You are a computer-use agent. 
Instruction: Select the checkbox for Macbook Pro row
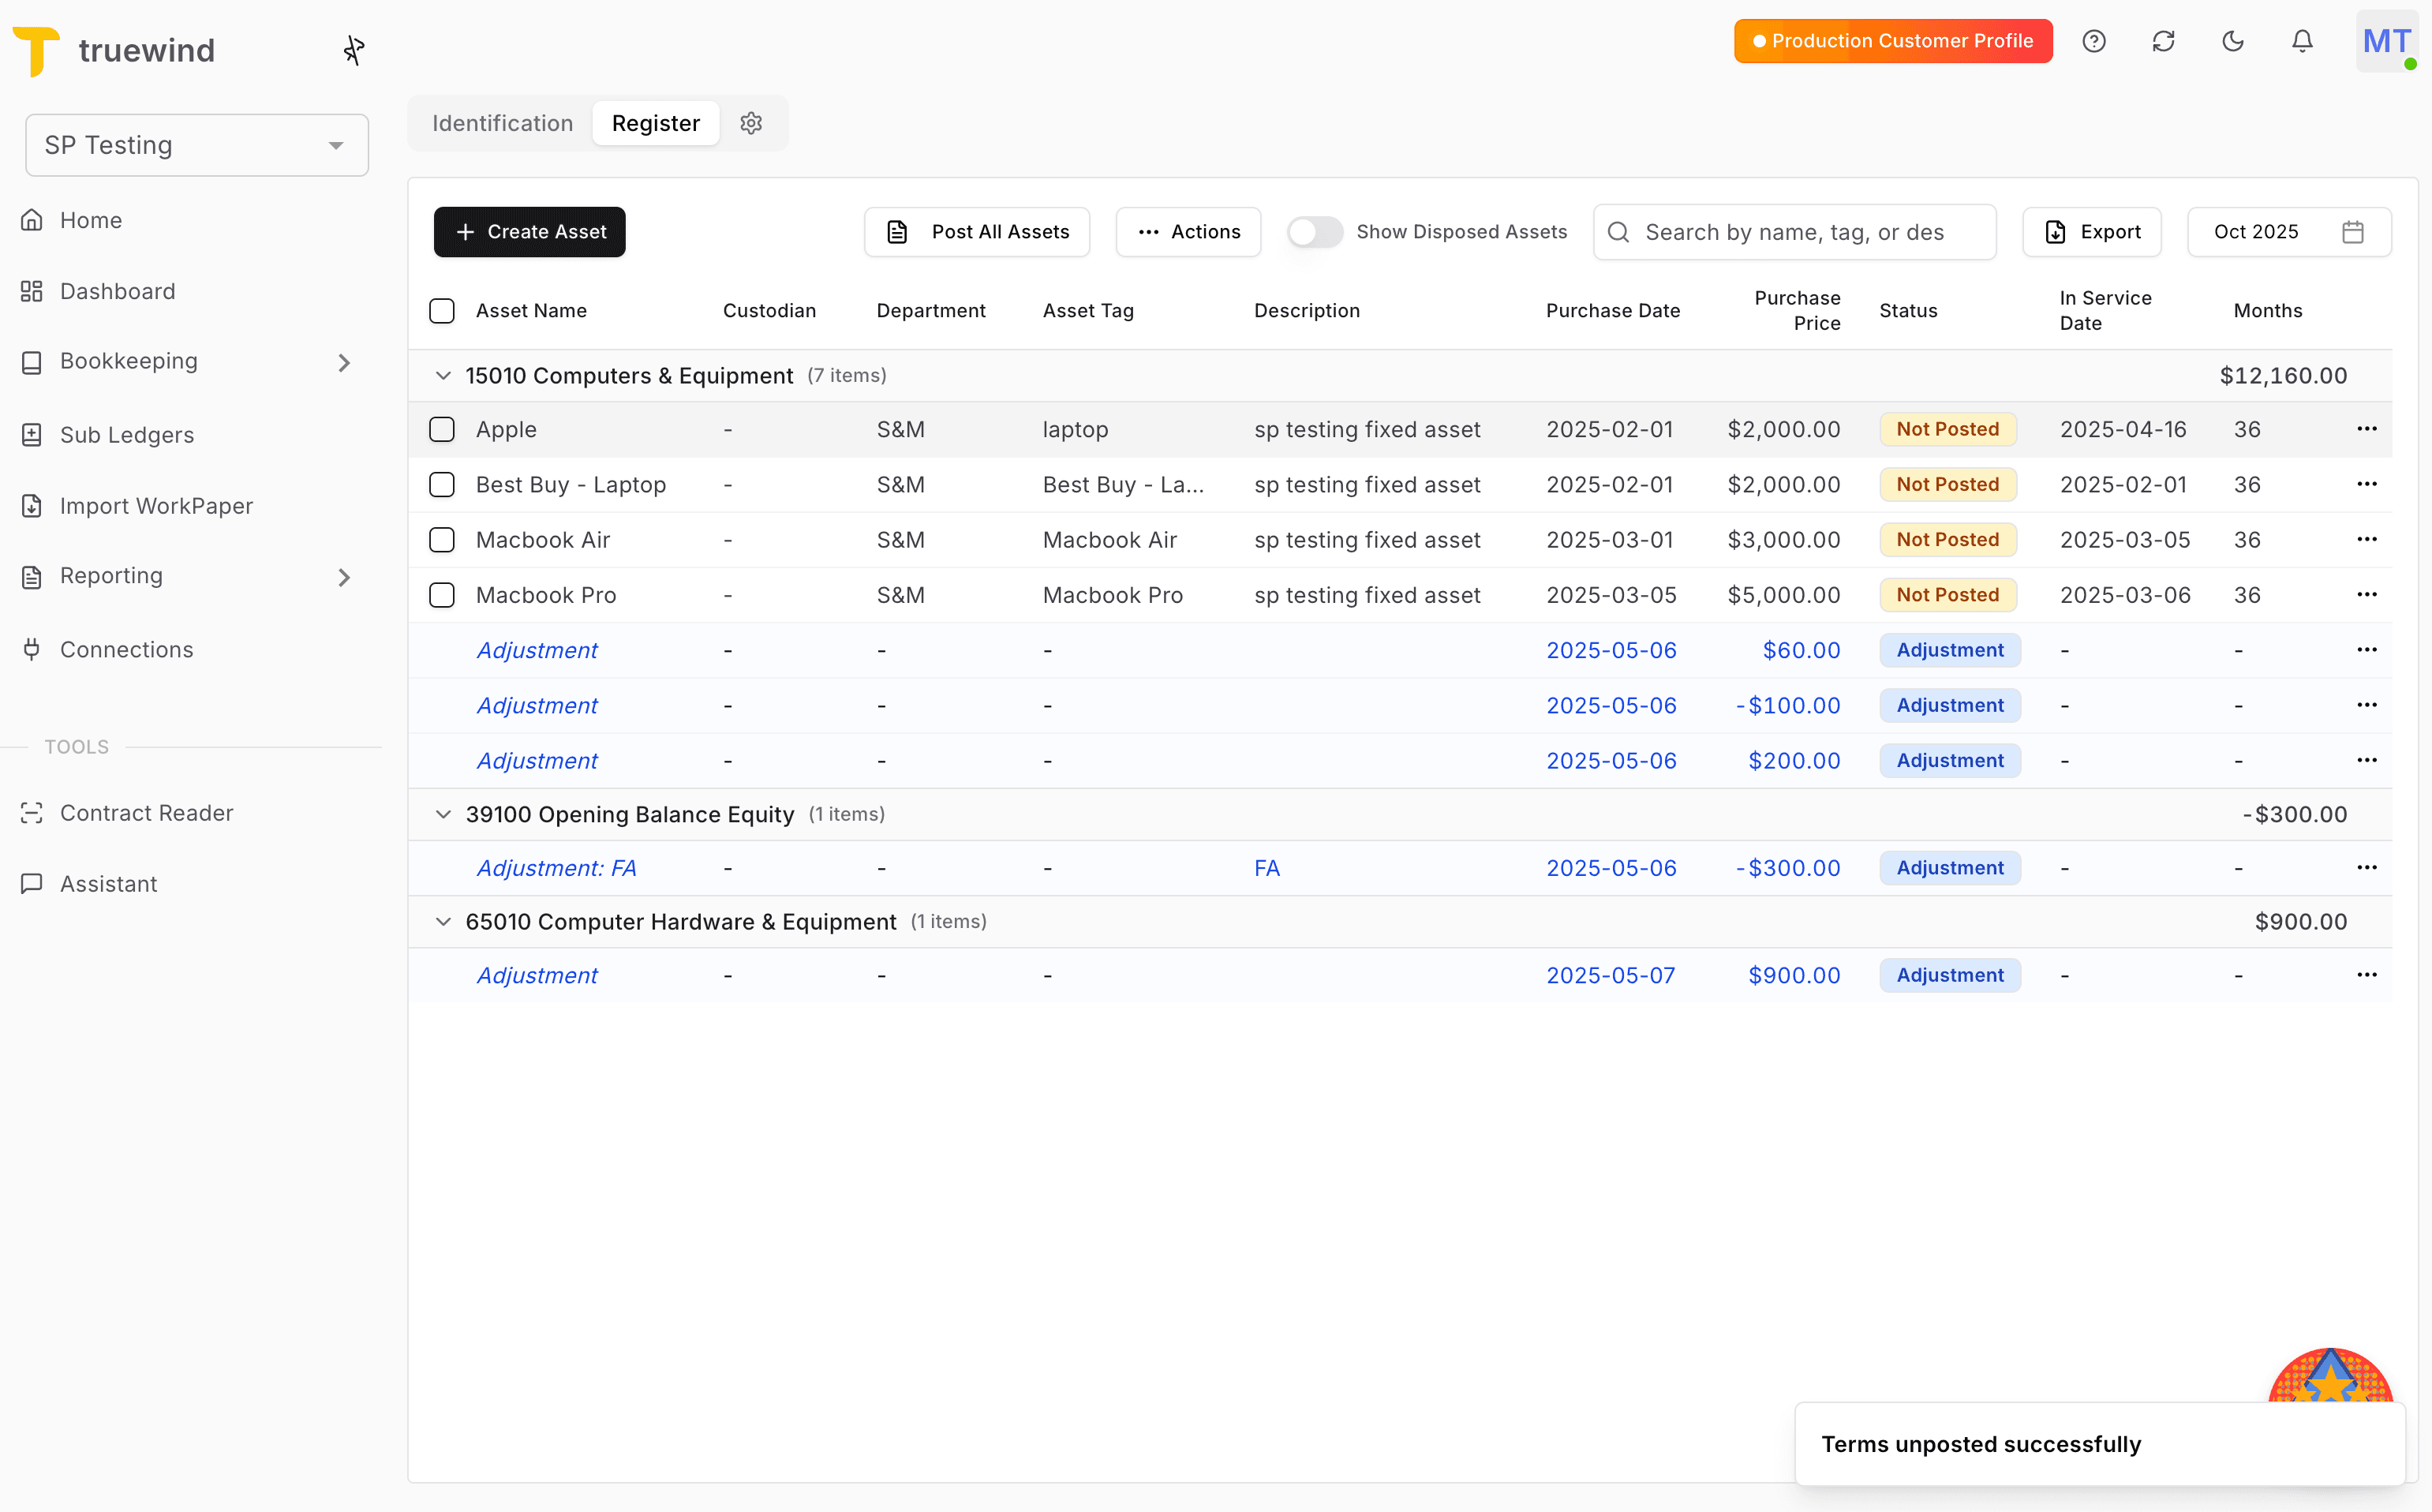click(x=442, y=594)
